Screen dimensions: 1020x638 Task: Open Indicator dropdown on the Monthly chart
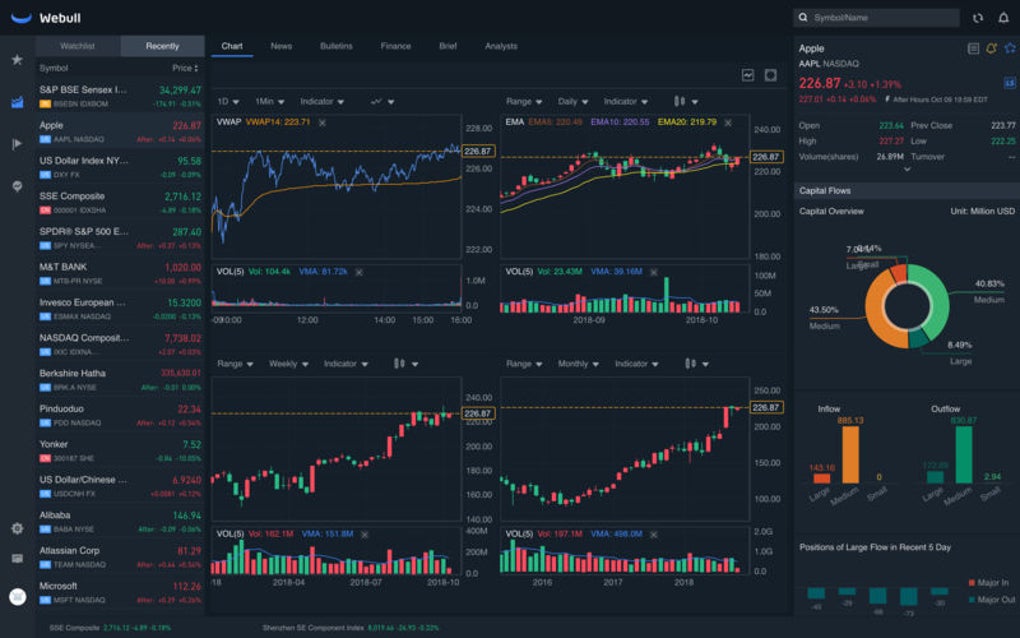pyautogui.click(x=636, y=364)
